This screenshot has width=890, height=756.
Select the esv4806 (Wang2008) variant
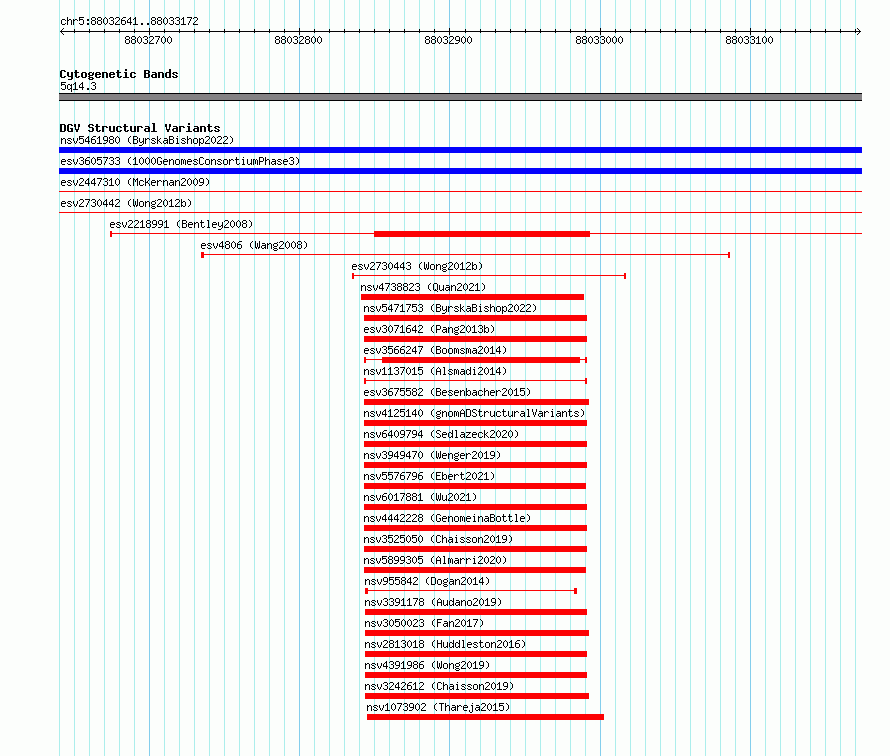click(254, 245)
